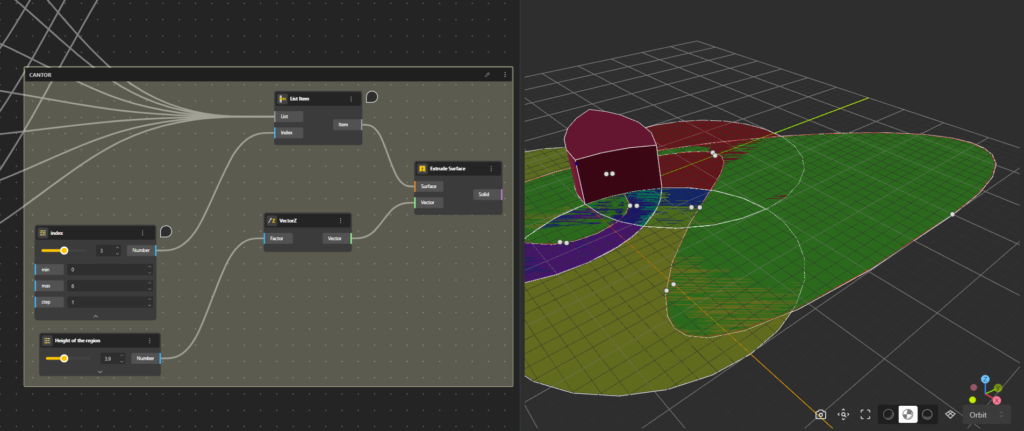
Task: Select the middle checkered material display mode
Action: (x=908, y=414)
